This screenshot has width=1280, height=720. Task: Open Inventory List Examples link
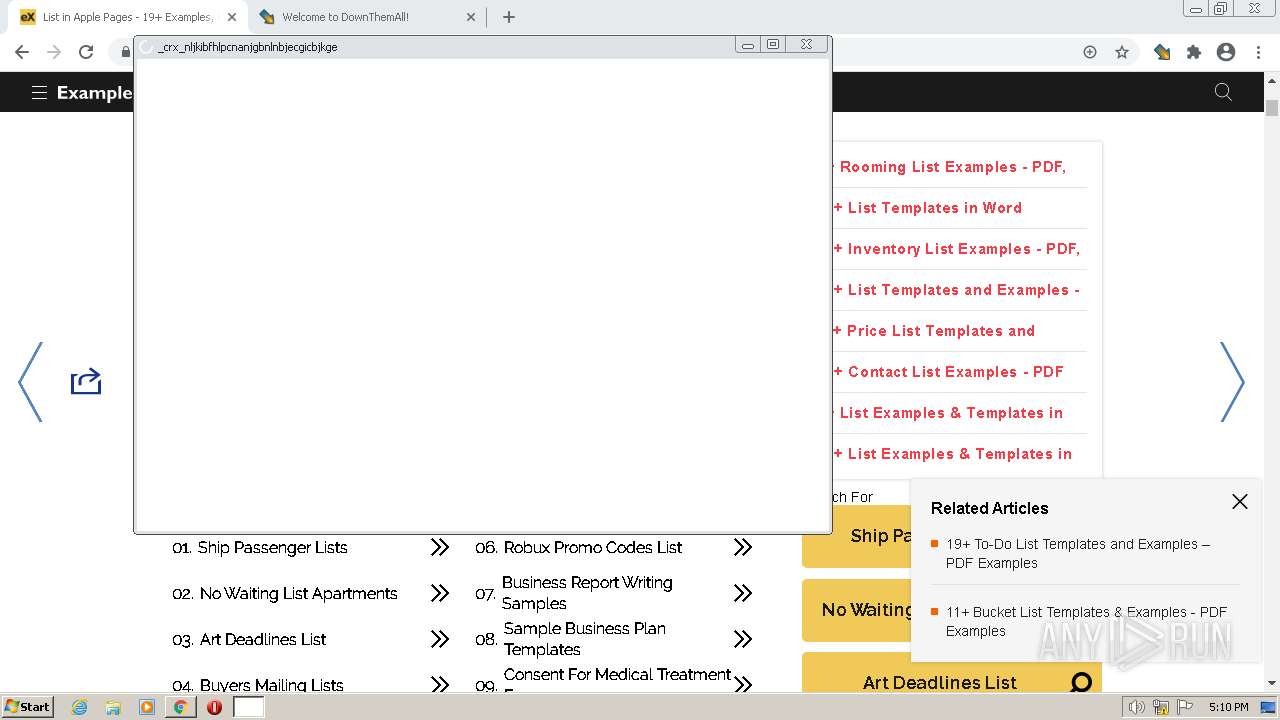click(957, 249)
